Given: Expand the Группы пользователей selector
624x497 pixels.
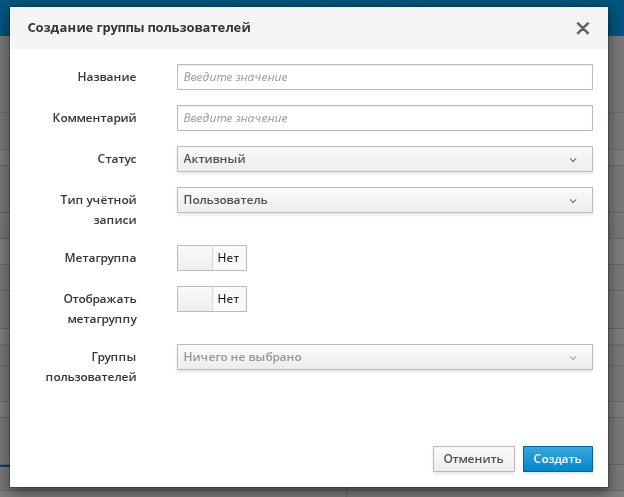Looking at the screenshot, I should click(x=384, y=357).
